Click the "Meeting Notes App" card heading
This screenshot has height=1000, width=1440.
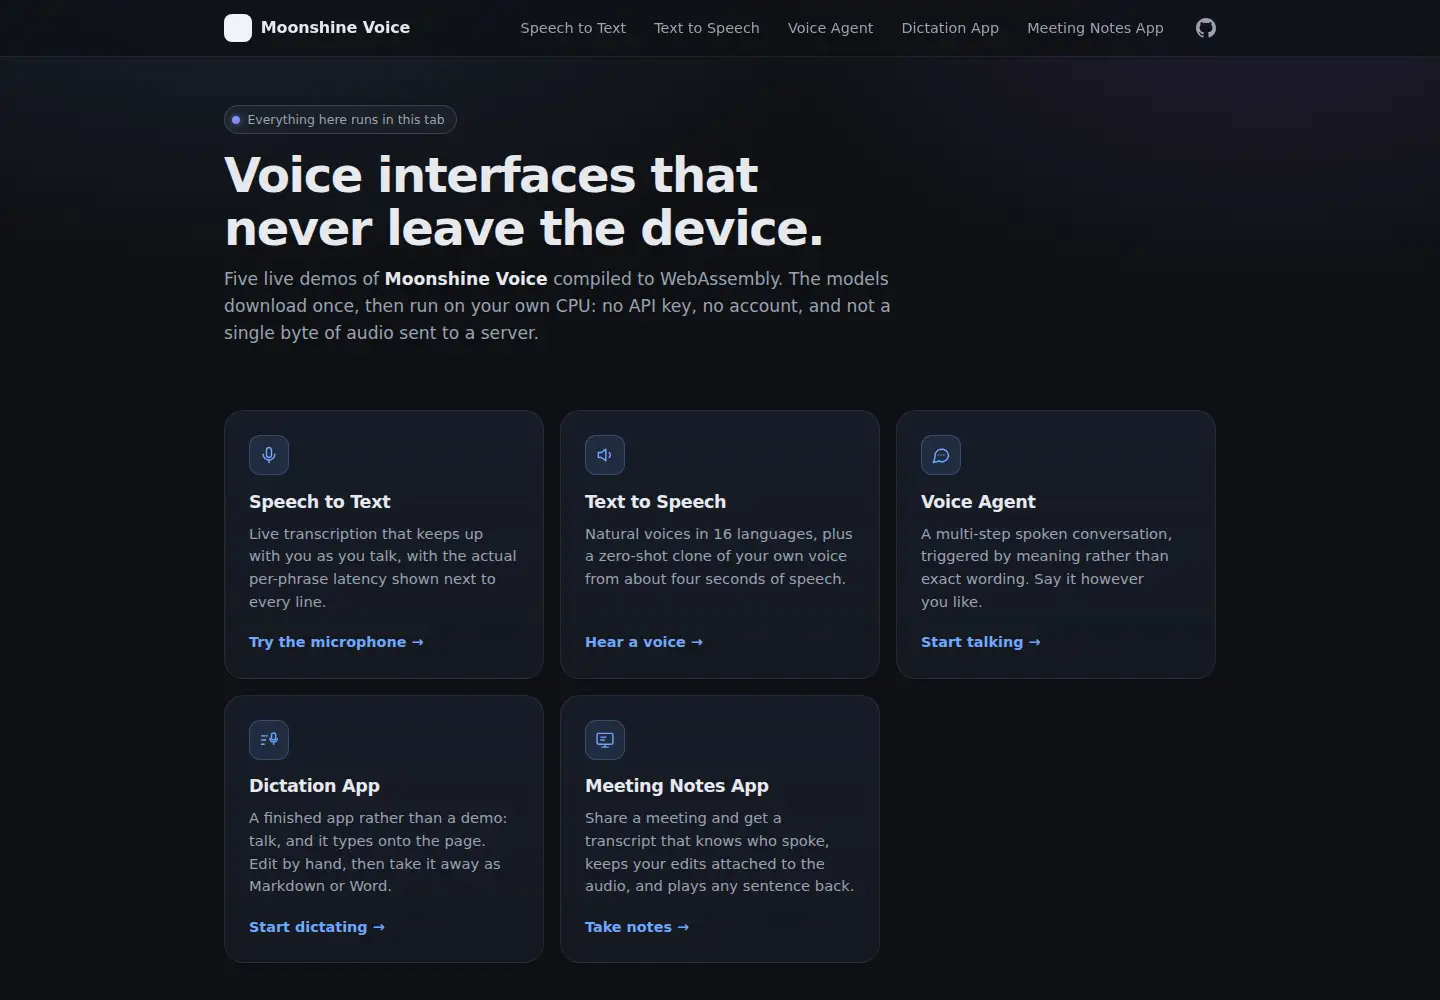677,786
